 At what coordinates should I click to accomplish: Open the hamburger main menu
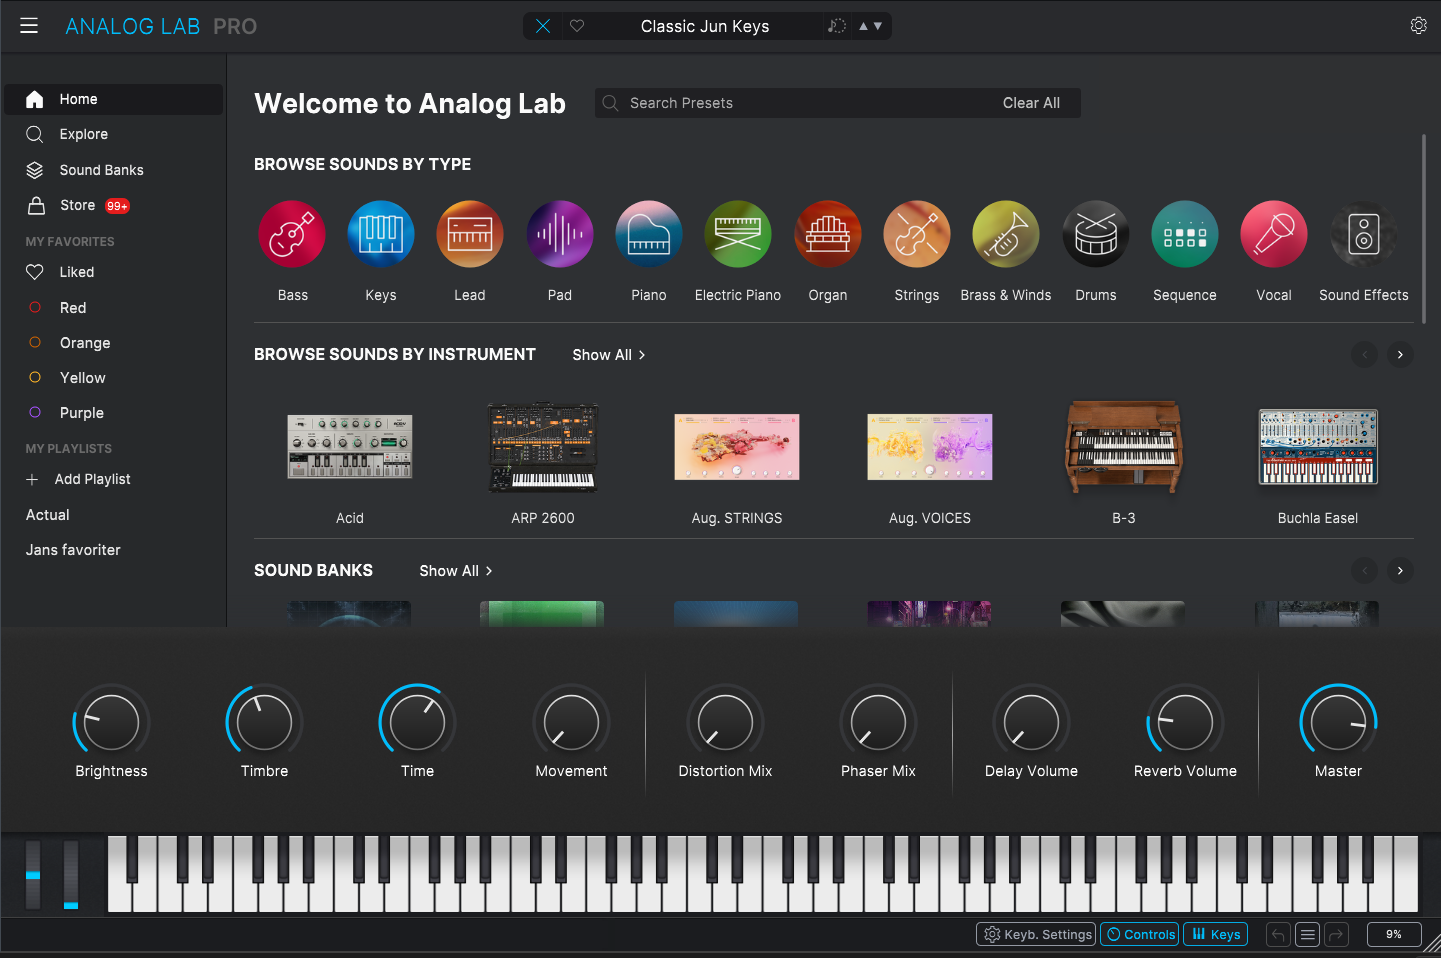coord(29,26)
